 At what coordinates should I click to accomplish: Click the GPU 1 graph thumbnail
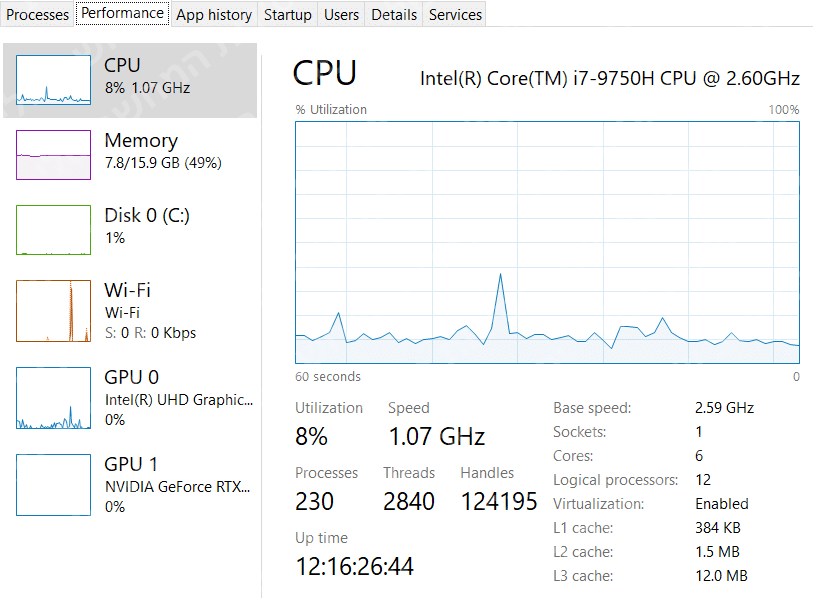coord(53,485)
